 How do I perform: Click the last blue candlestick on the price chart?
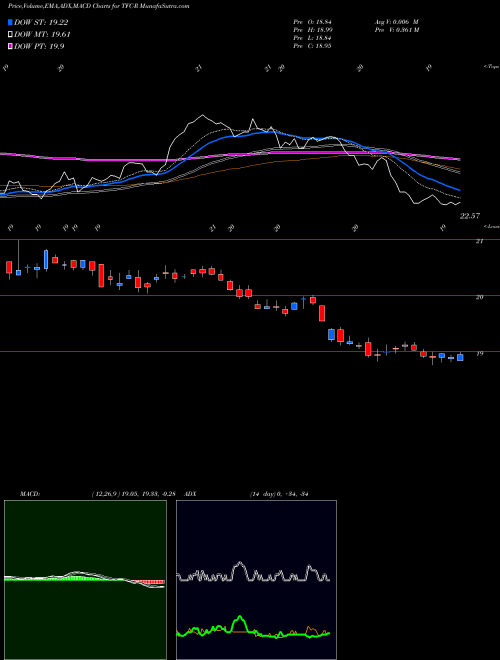(x=460, y=357)
